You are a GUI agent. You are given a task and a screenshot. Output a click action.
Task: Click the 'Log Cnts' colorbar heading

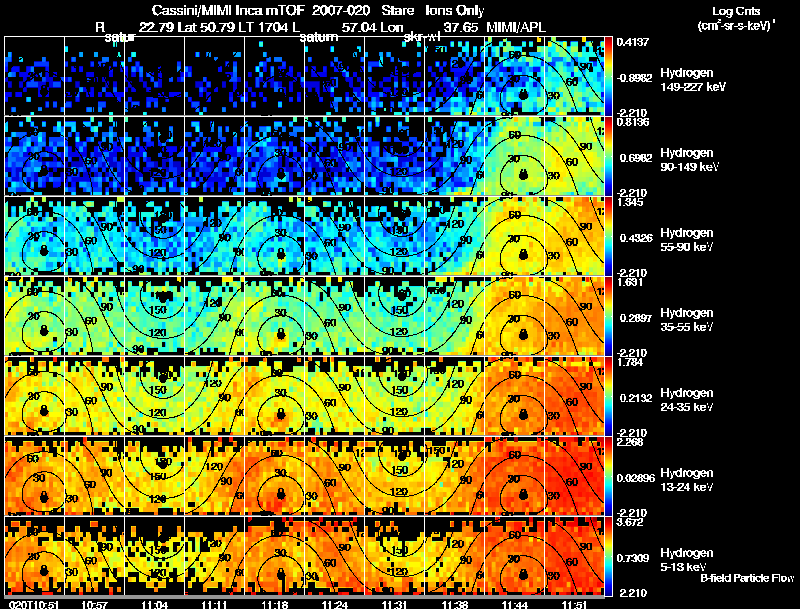(x=736, y=11)
